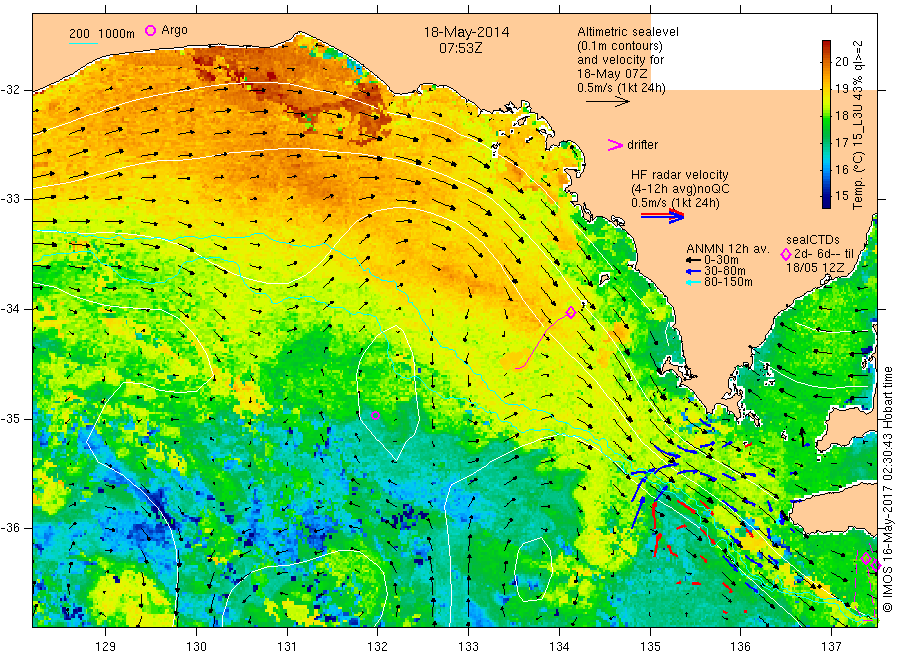The height and width of the screenshot is (660, 900).
Task: Click the '0.5m/s (1kt 24h)' altimetric scale text
Action: tap(621, 88)
